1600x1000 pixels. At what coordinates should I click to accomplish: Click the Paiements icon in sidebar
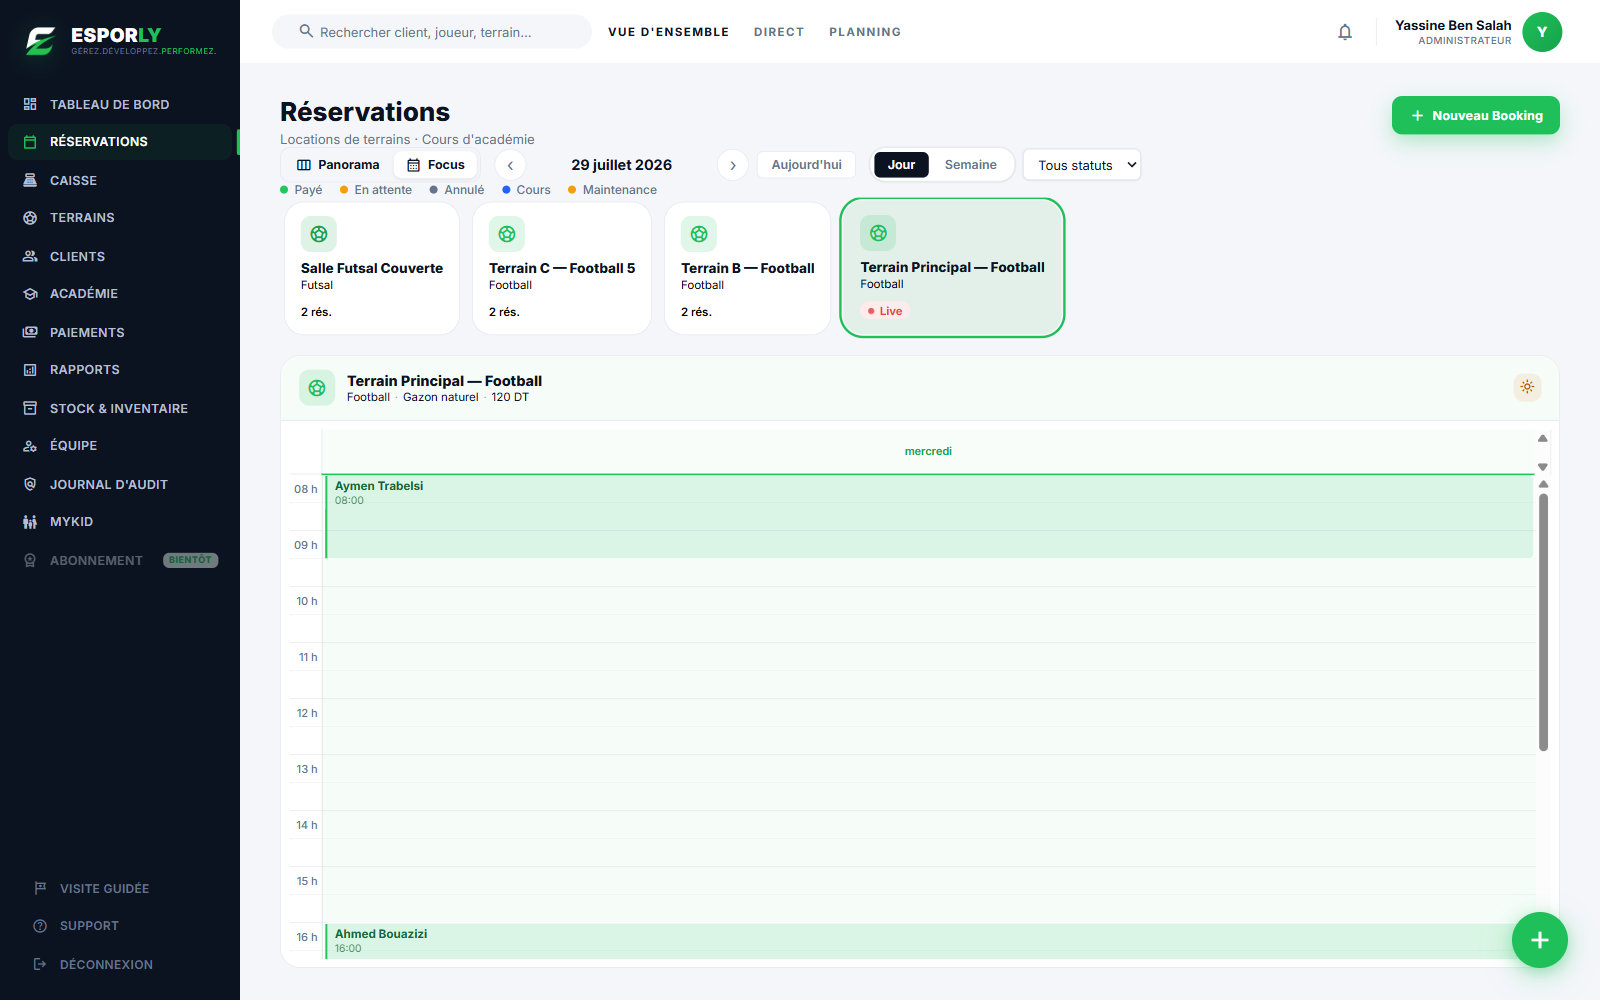point(30,332)
